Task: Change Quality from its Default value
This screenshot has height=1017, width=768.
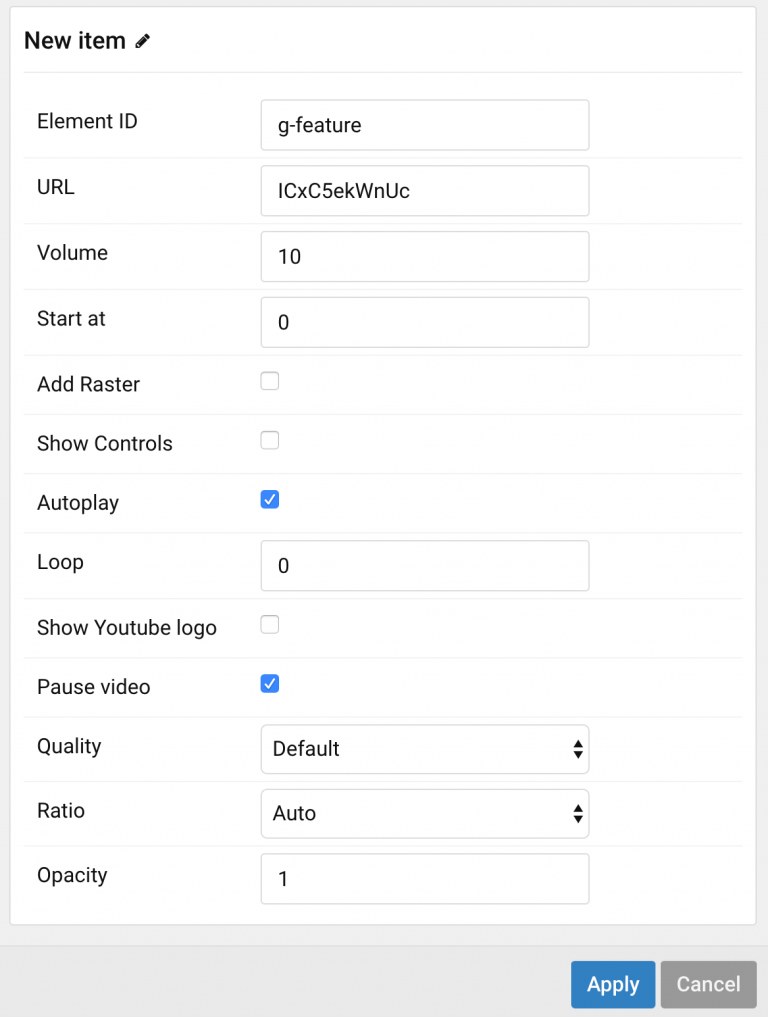Action: 424,749
